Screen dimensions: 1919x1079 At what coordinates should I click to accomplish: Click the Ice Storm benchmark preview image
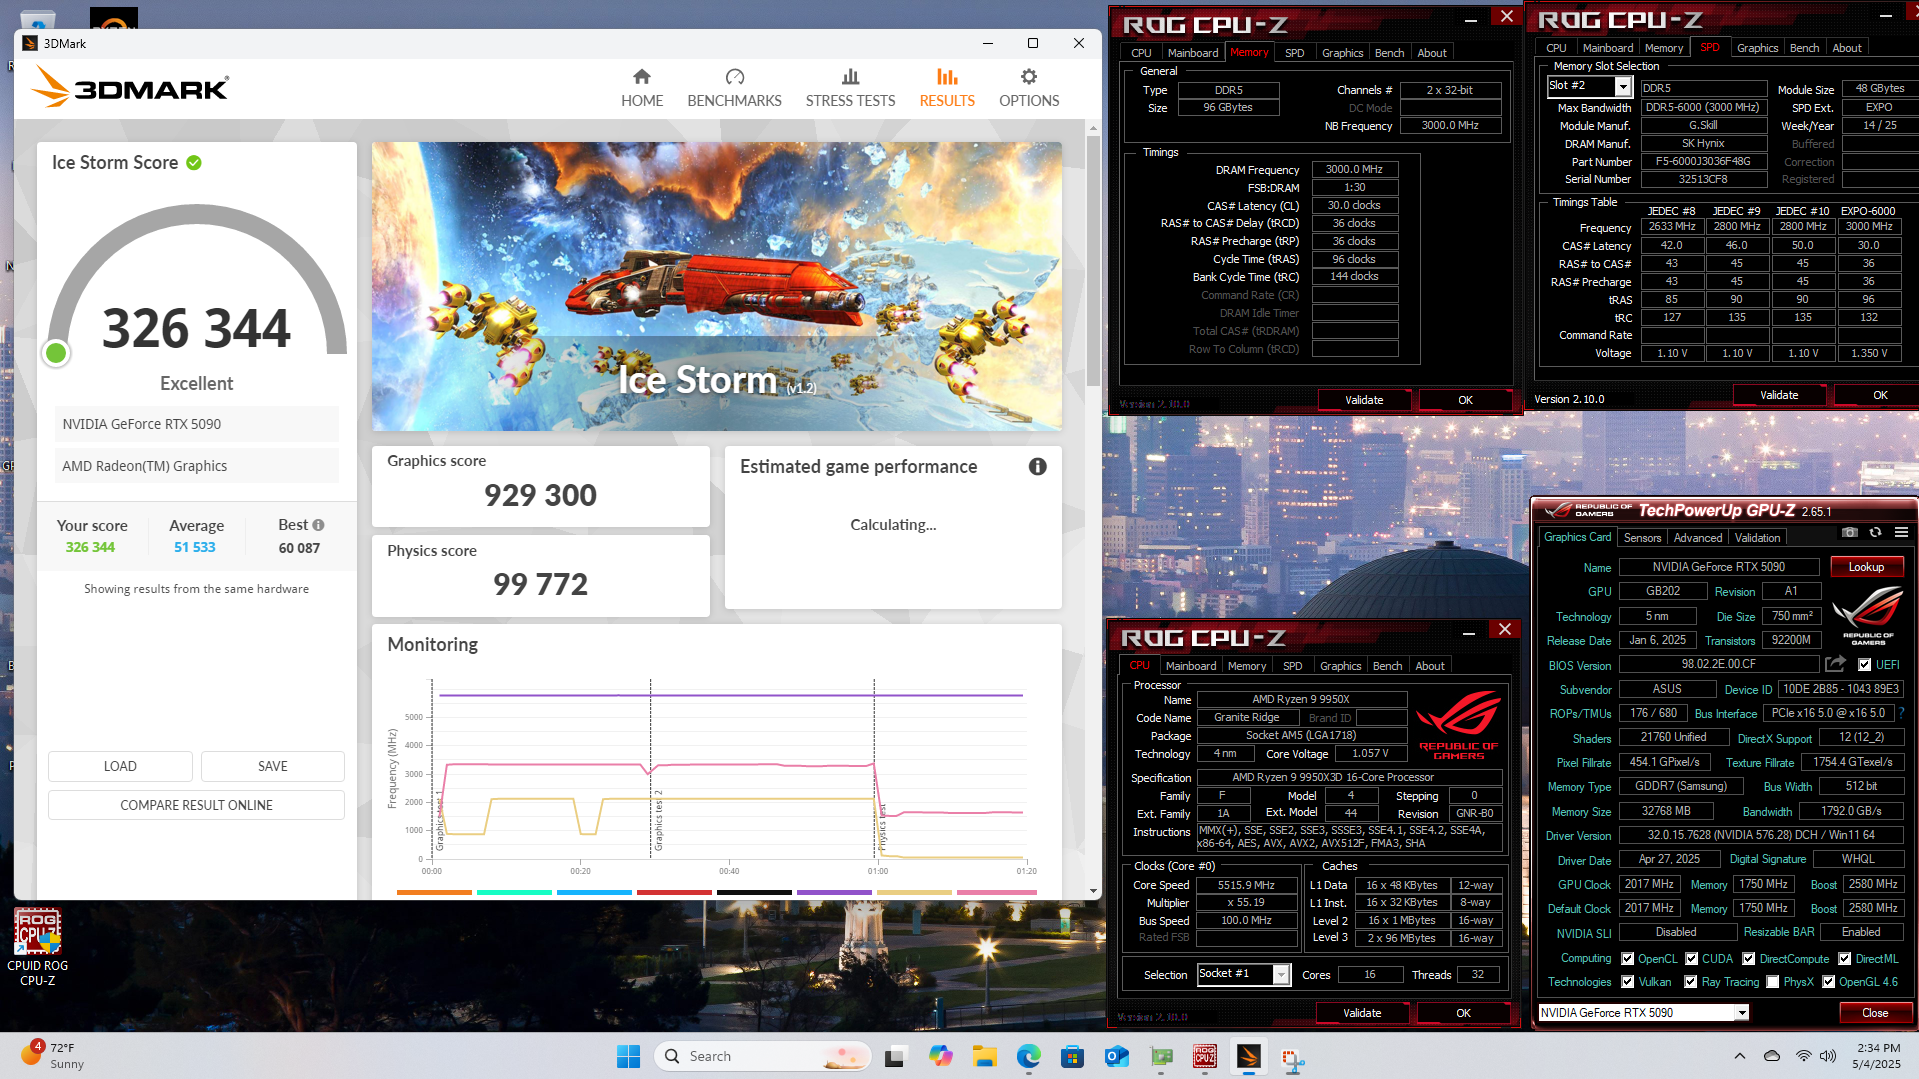716,286
